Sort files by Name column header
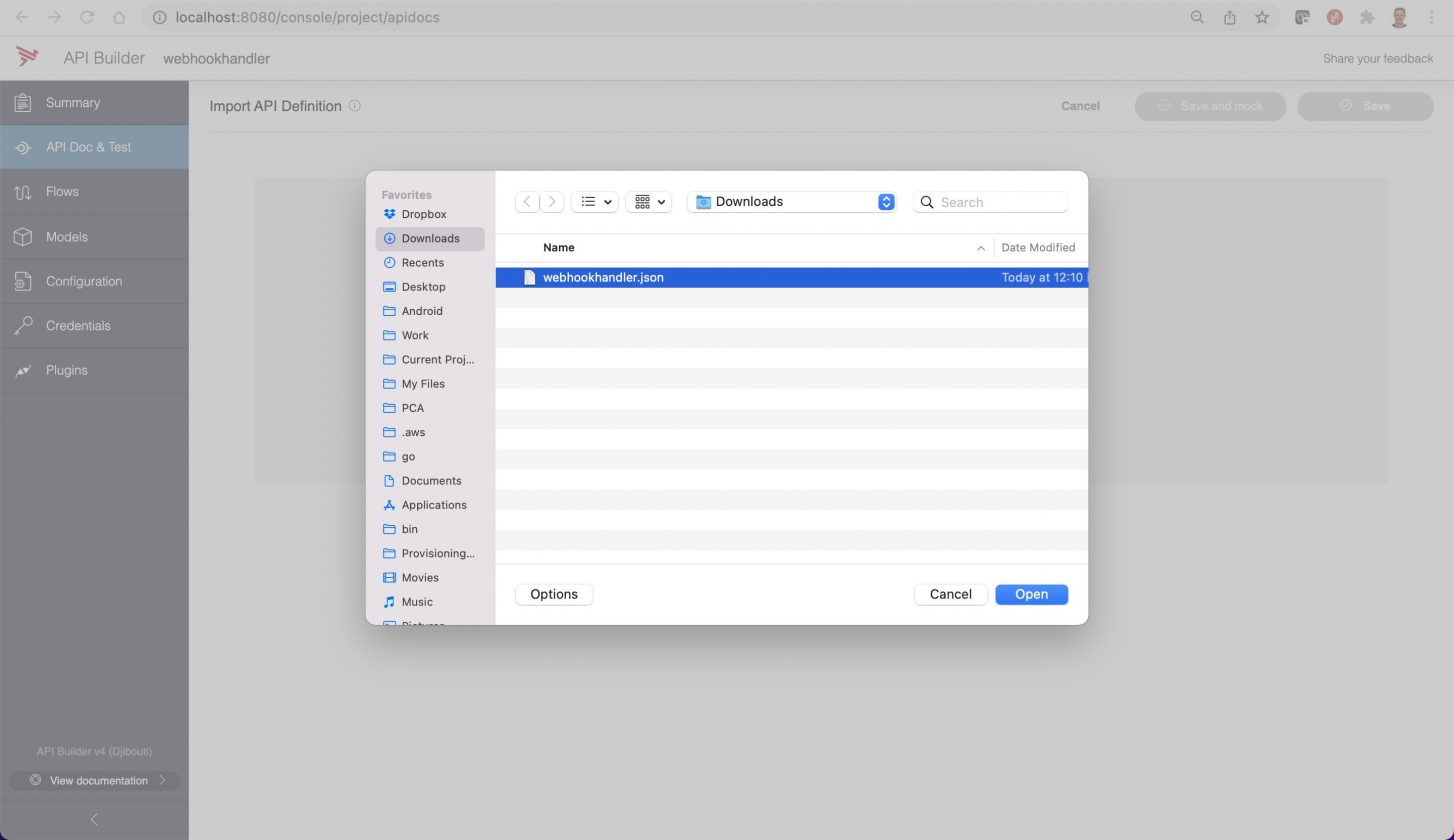Image resolution: width=1454 pixels, height=840 pixels. pyautogui.click(x=559, y=248)
